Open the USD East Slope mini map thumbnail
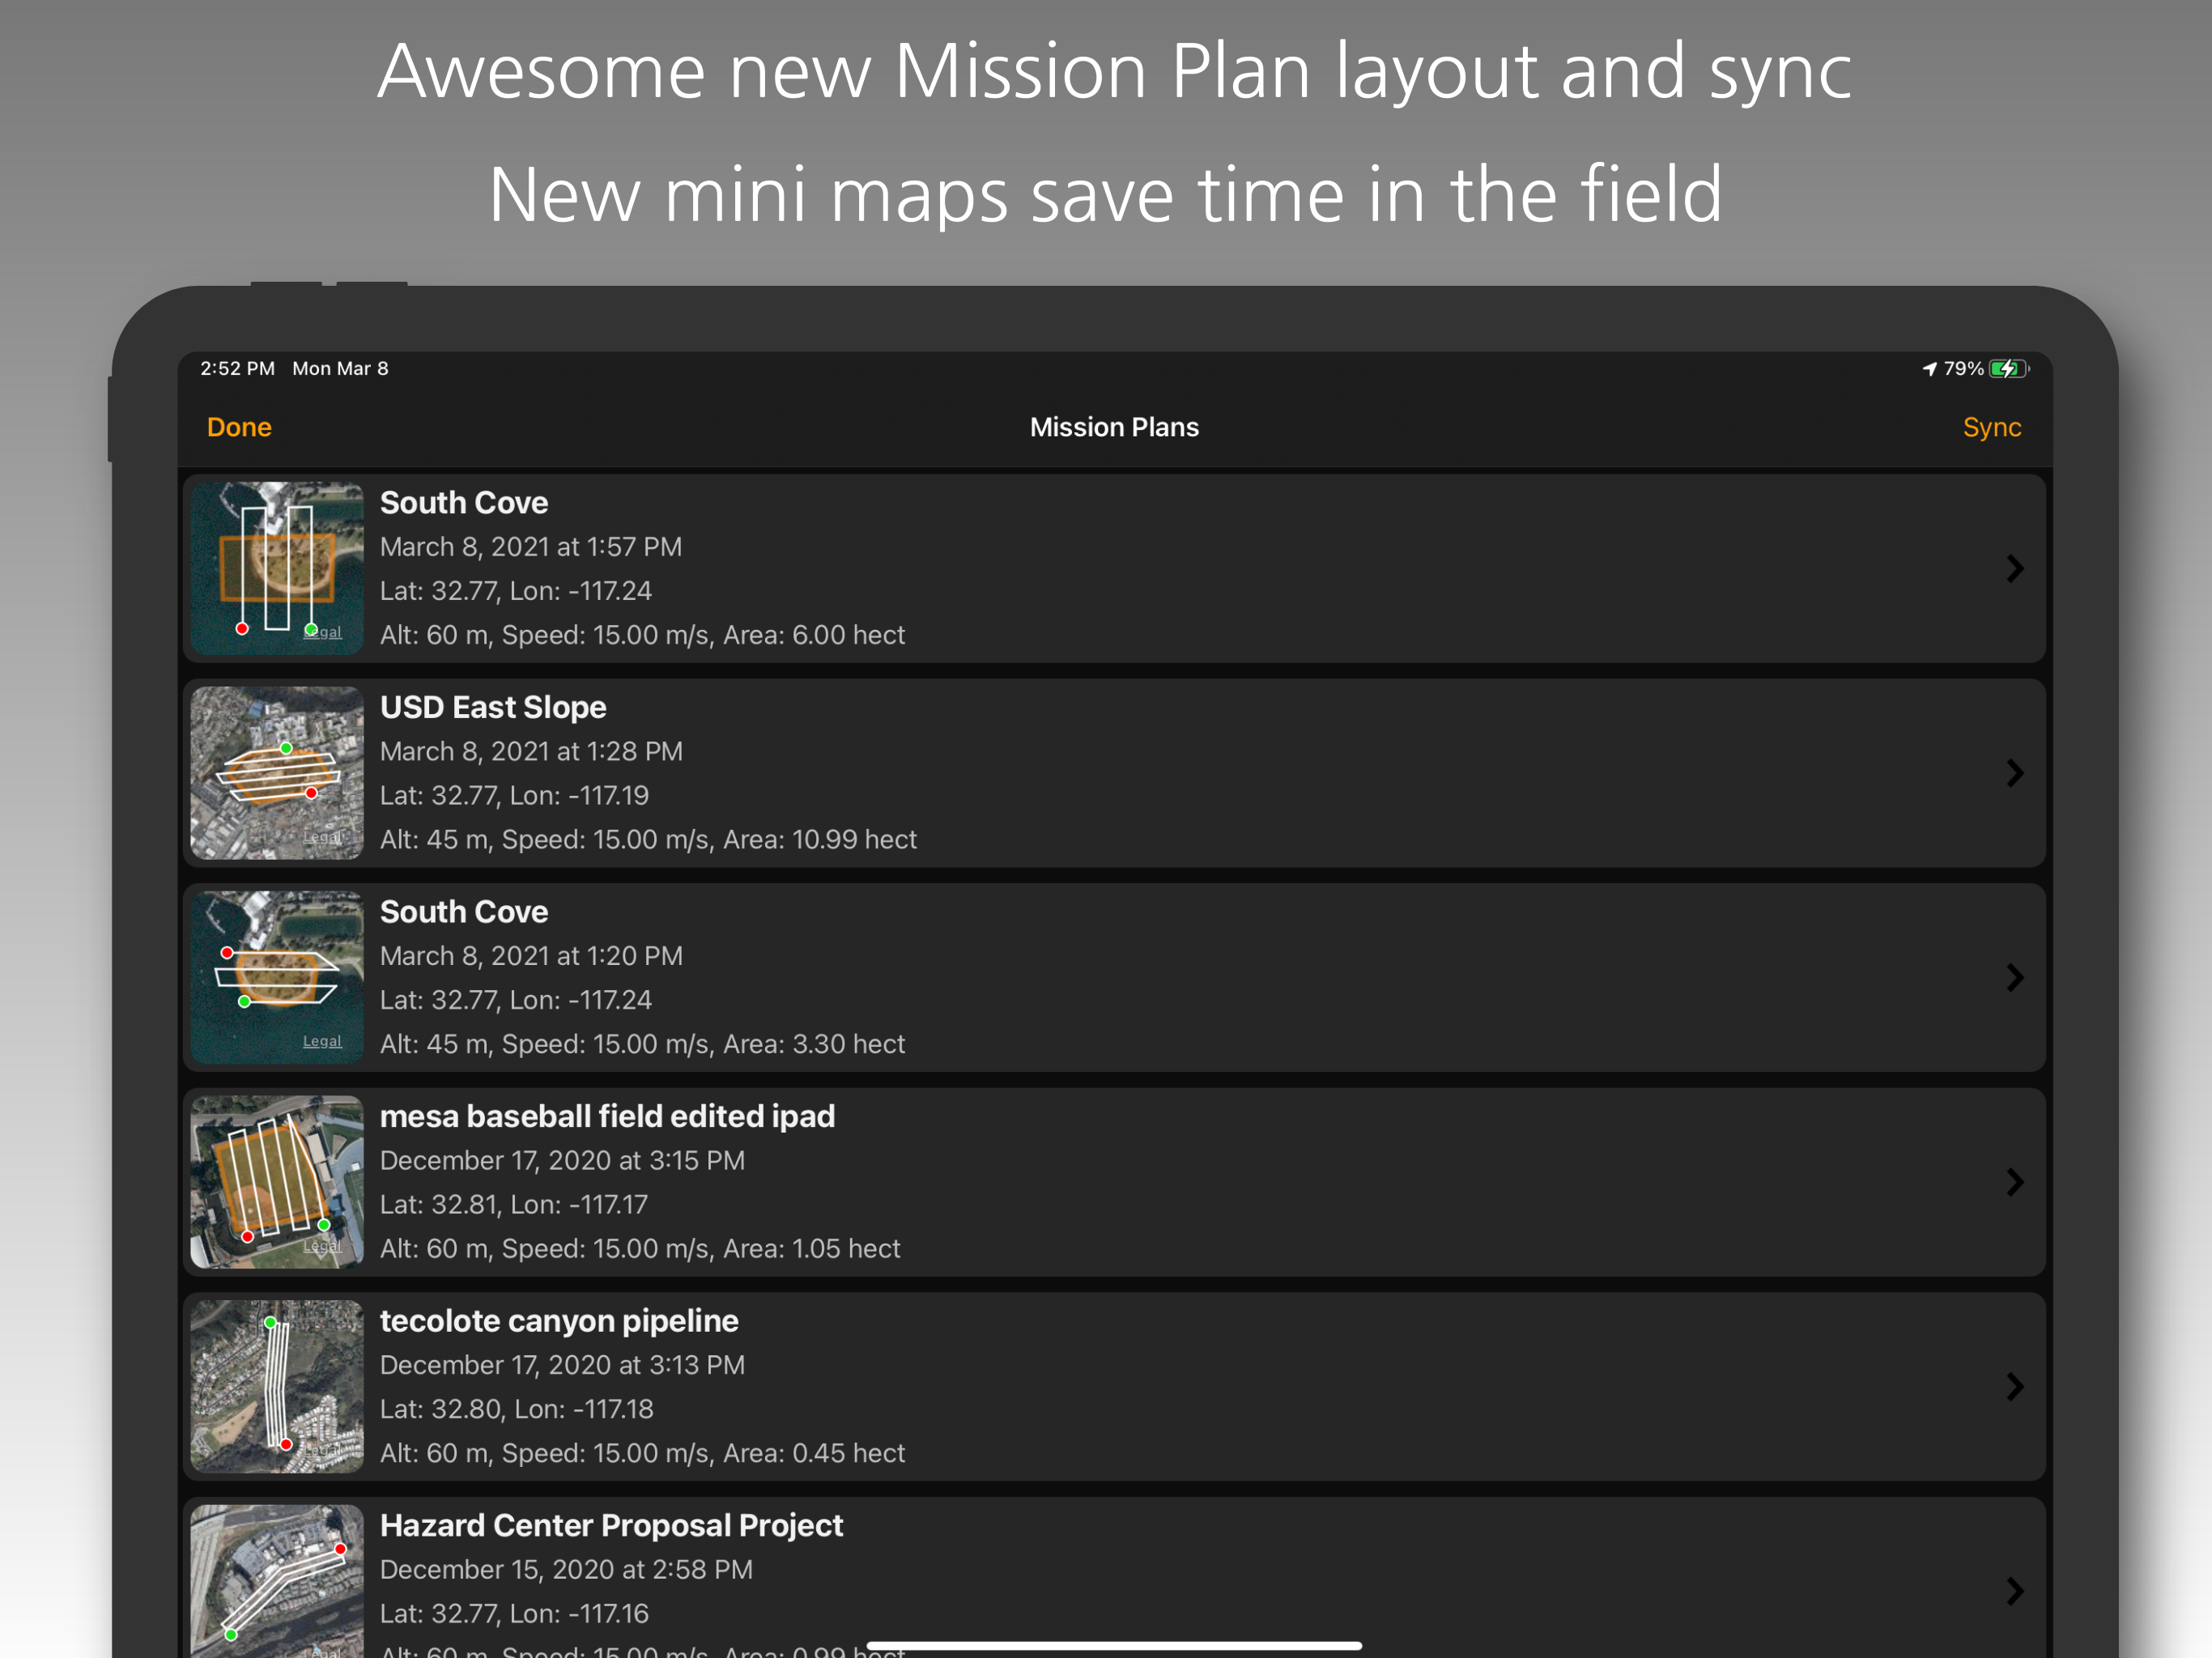 tap(277, 773)
